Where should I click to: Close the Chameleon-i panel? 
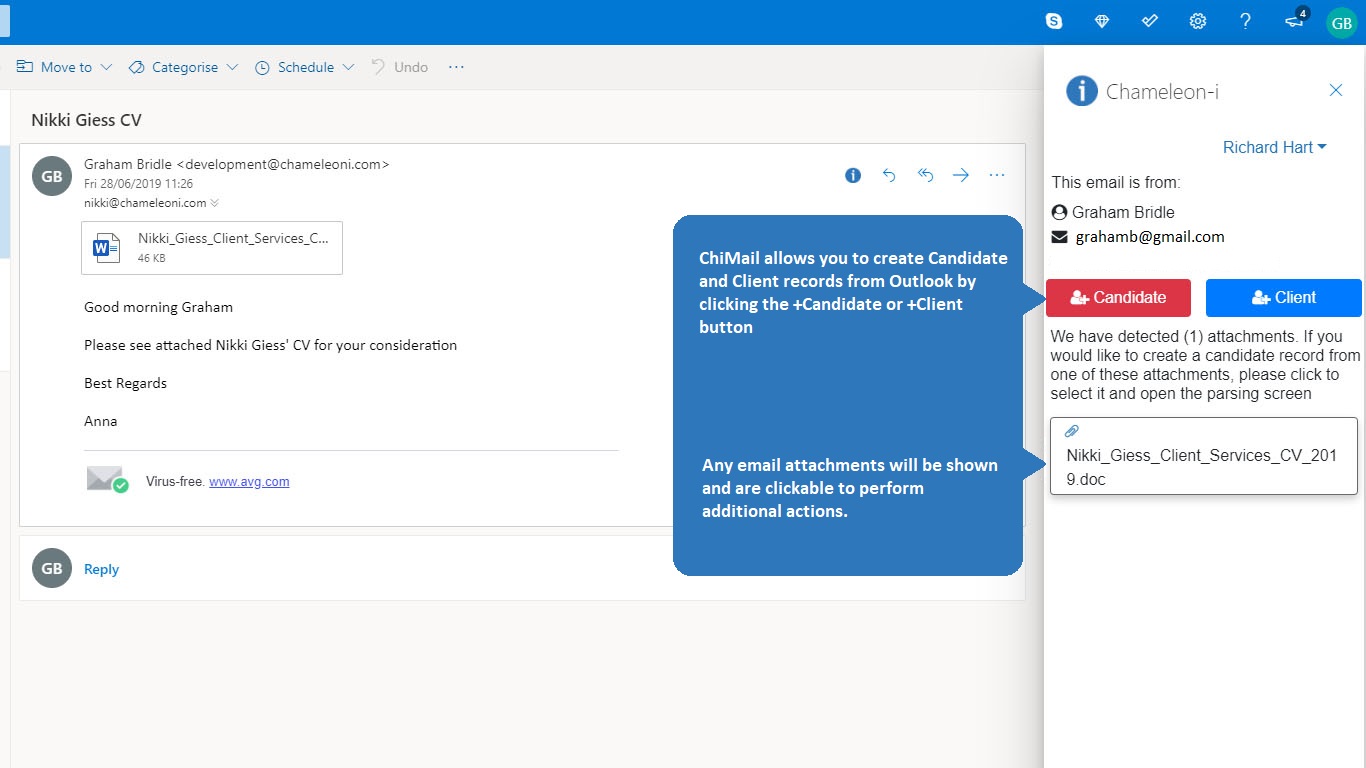click(x=1336, y=90)
